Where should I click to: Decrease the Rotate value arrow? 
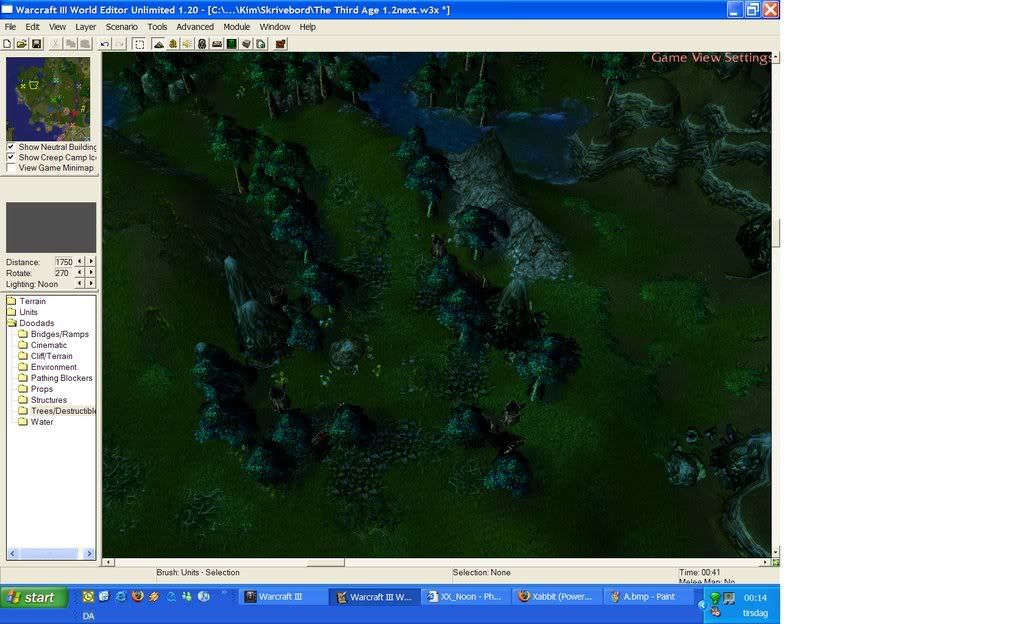click(80, 272)
